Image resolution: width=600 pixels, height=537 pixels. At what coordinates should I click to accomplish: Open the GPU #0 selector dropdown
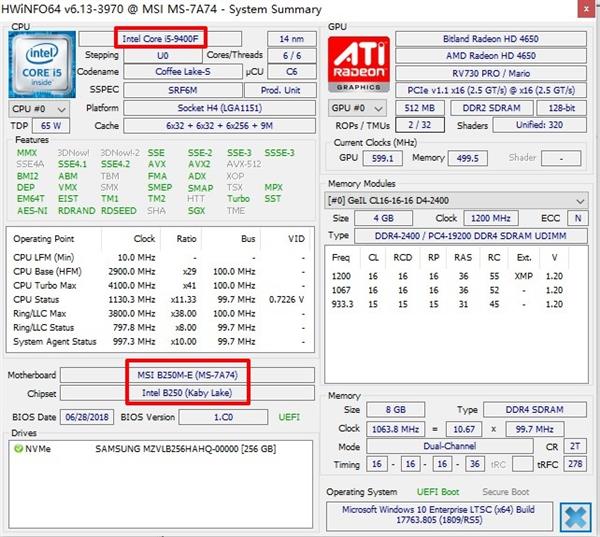pos(358,107)
